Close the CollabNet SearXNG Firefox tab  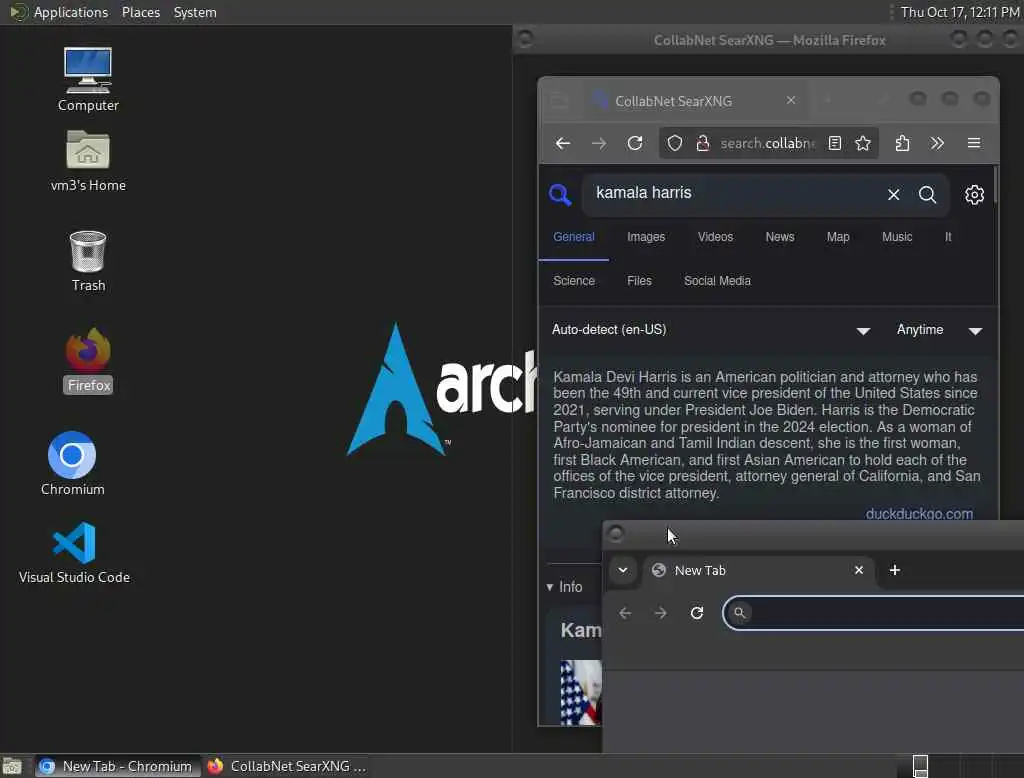[x=791, y=100]
